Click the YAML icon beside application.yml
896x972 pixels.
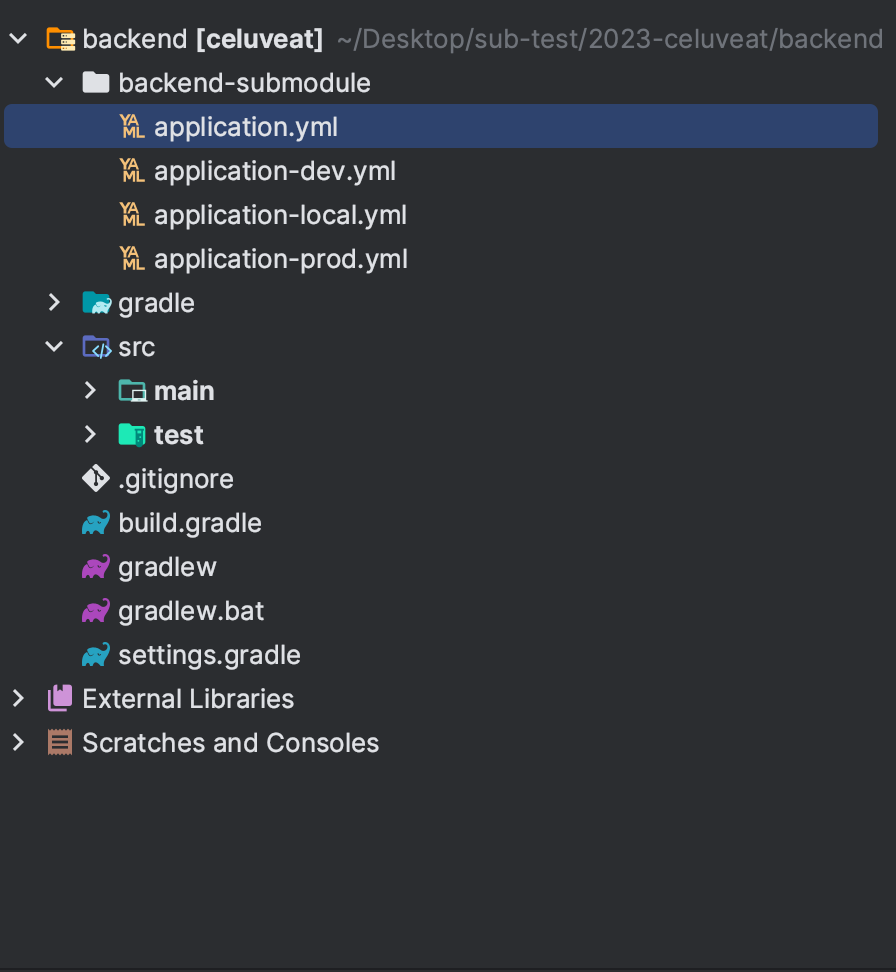tap(131, 126)
